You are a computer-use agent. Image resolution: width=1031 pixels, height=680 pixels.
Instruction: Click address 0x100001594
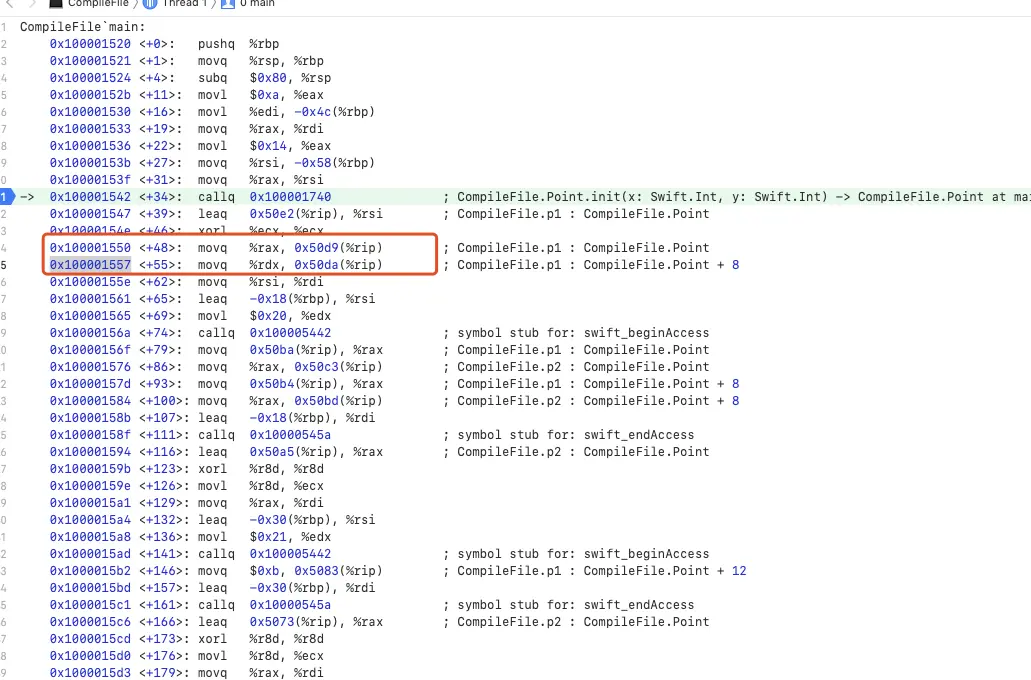pos(90,452)
